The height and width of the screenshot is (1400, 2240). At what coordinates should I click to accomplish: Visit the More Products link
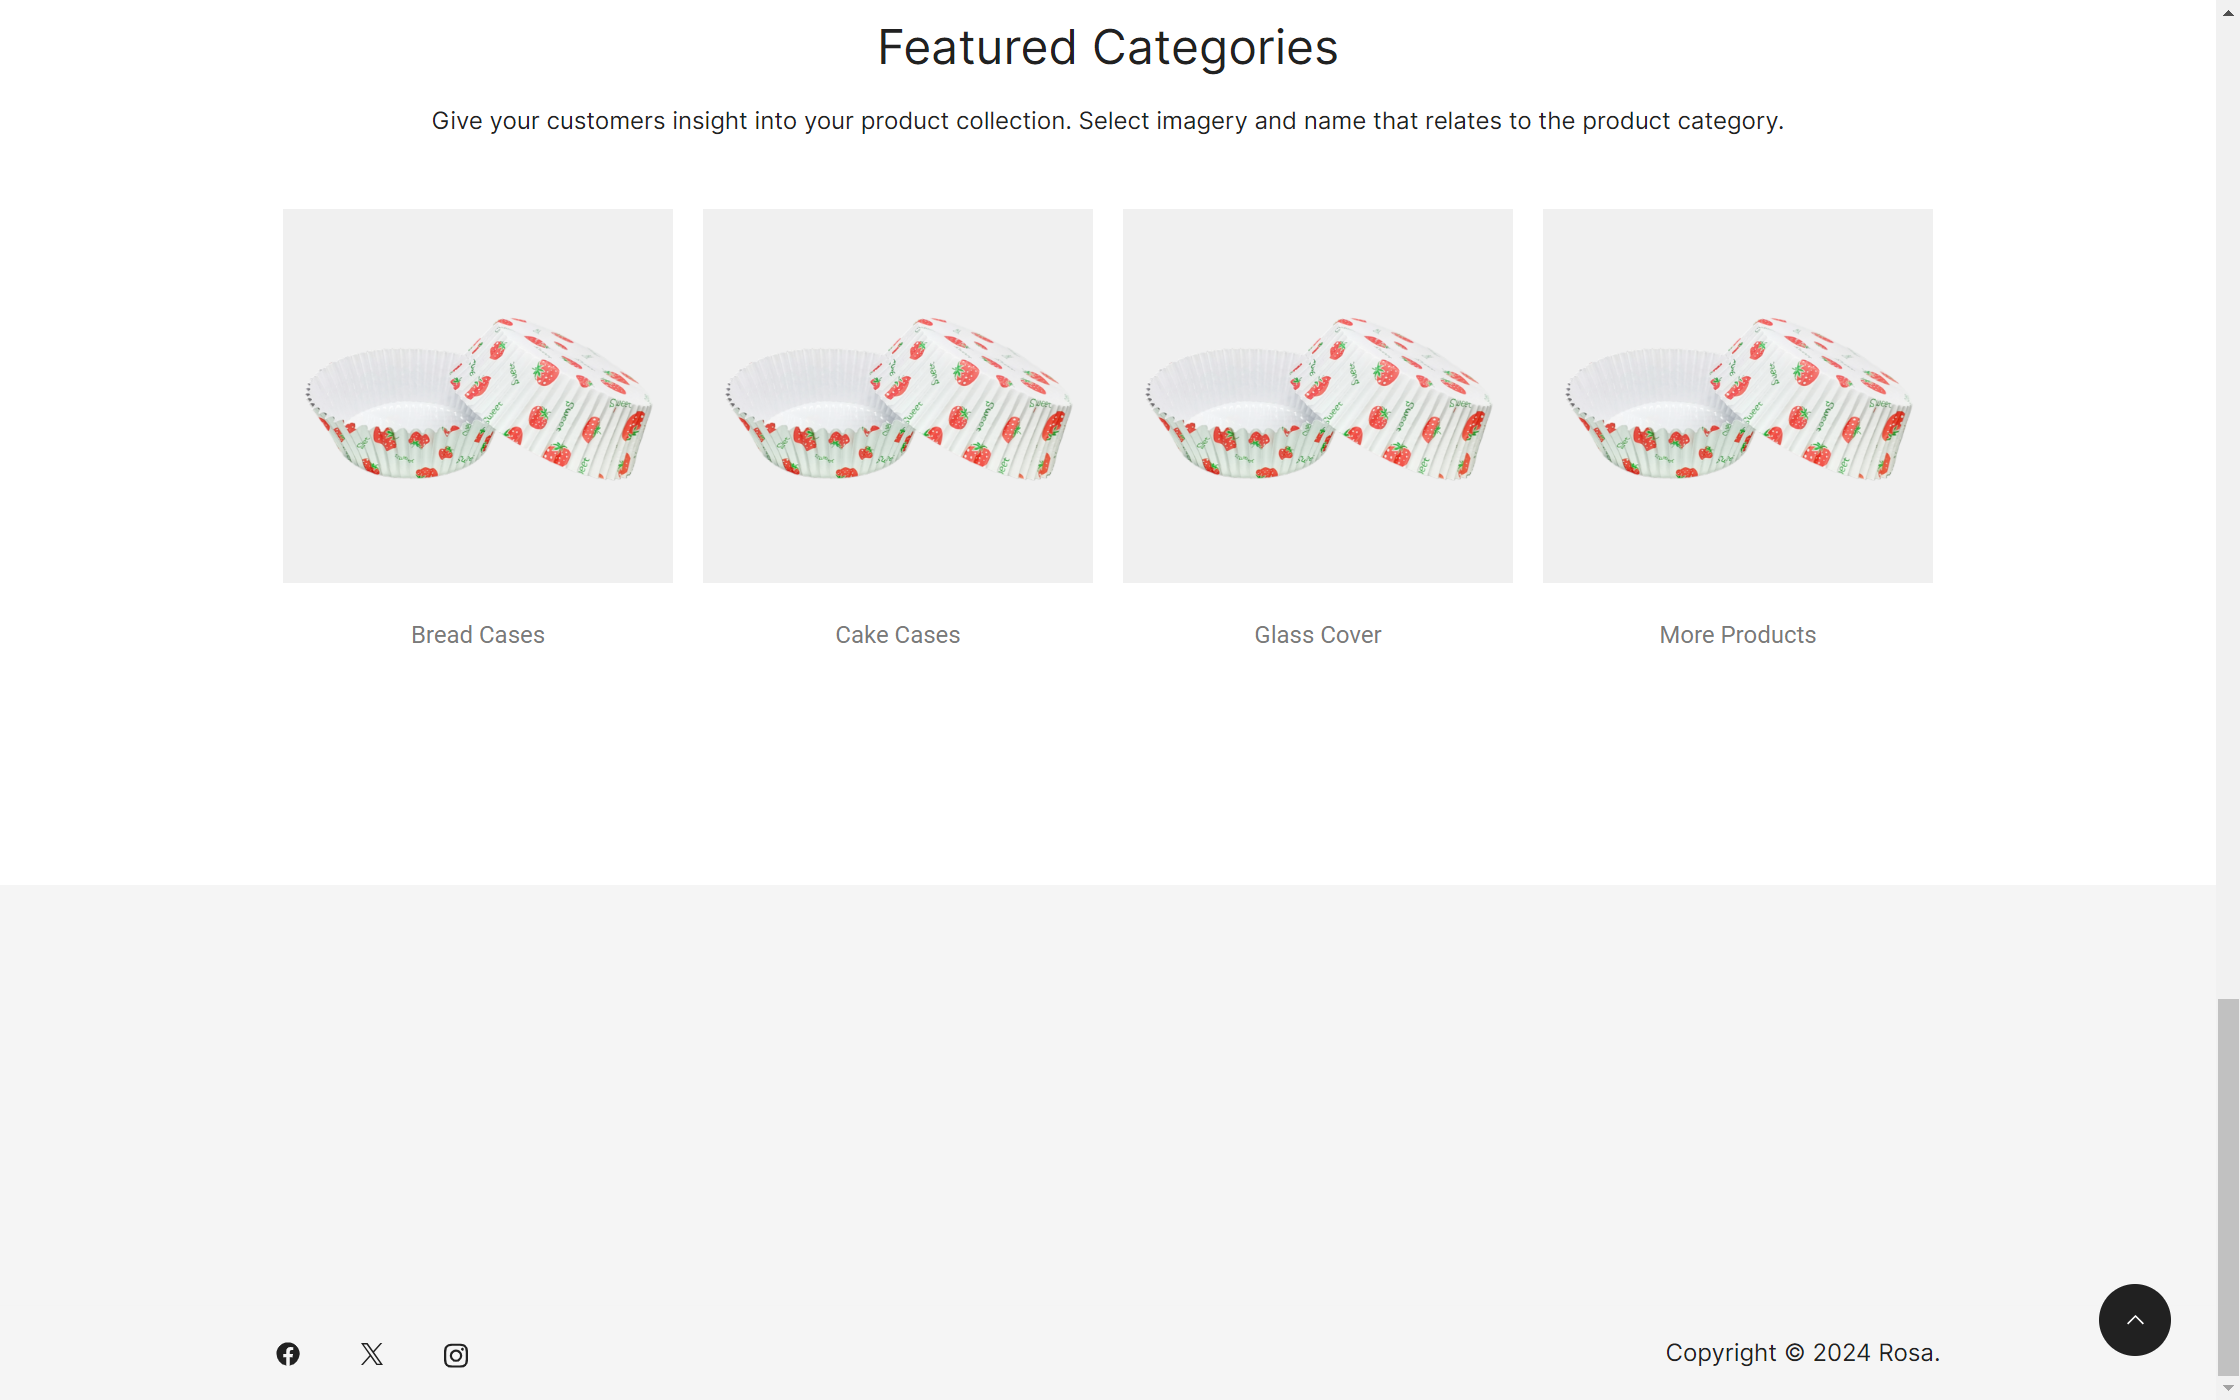(x=1738, y=635)
